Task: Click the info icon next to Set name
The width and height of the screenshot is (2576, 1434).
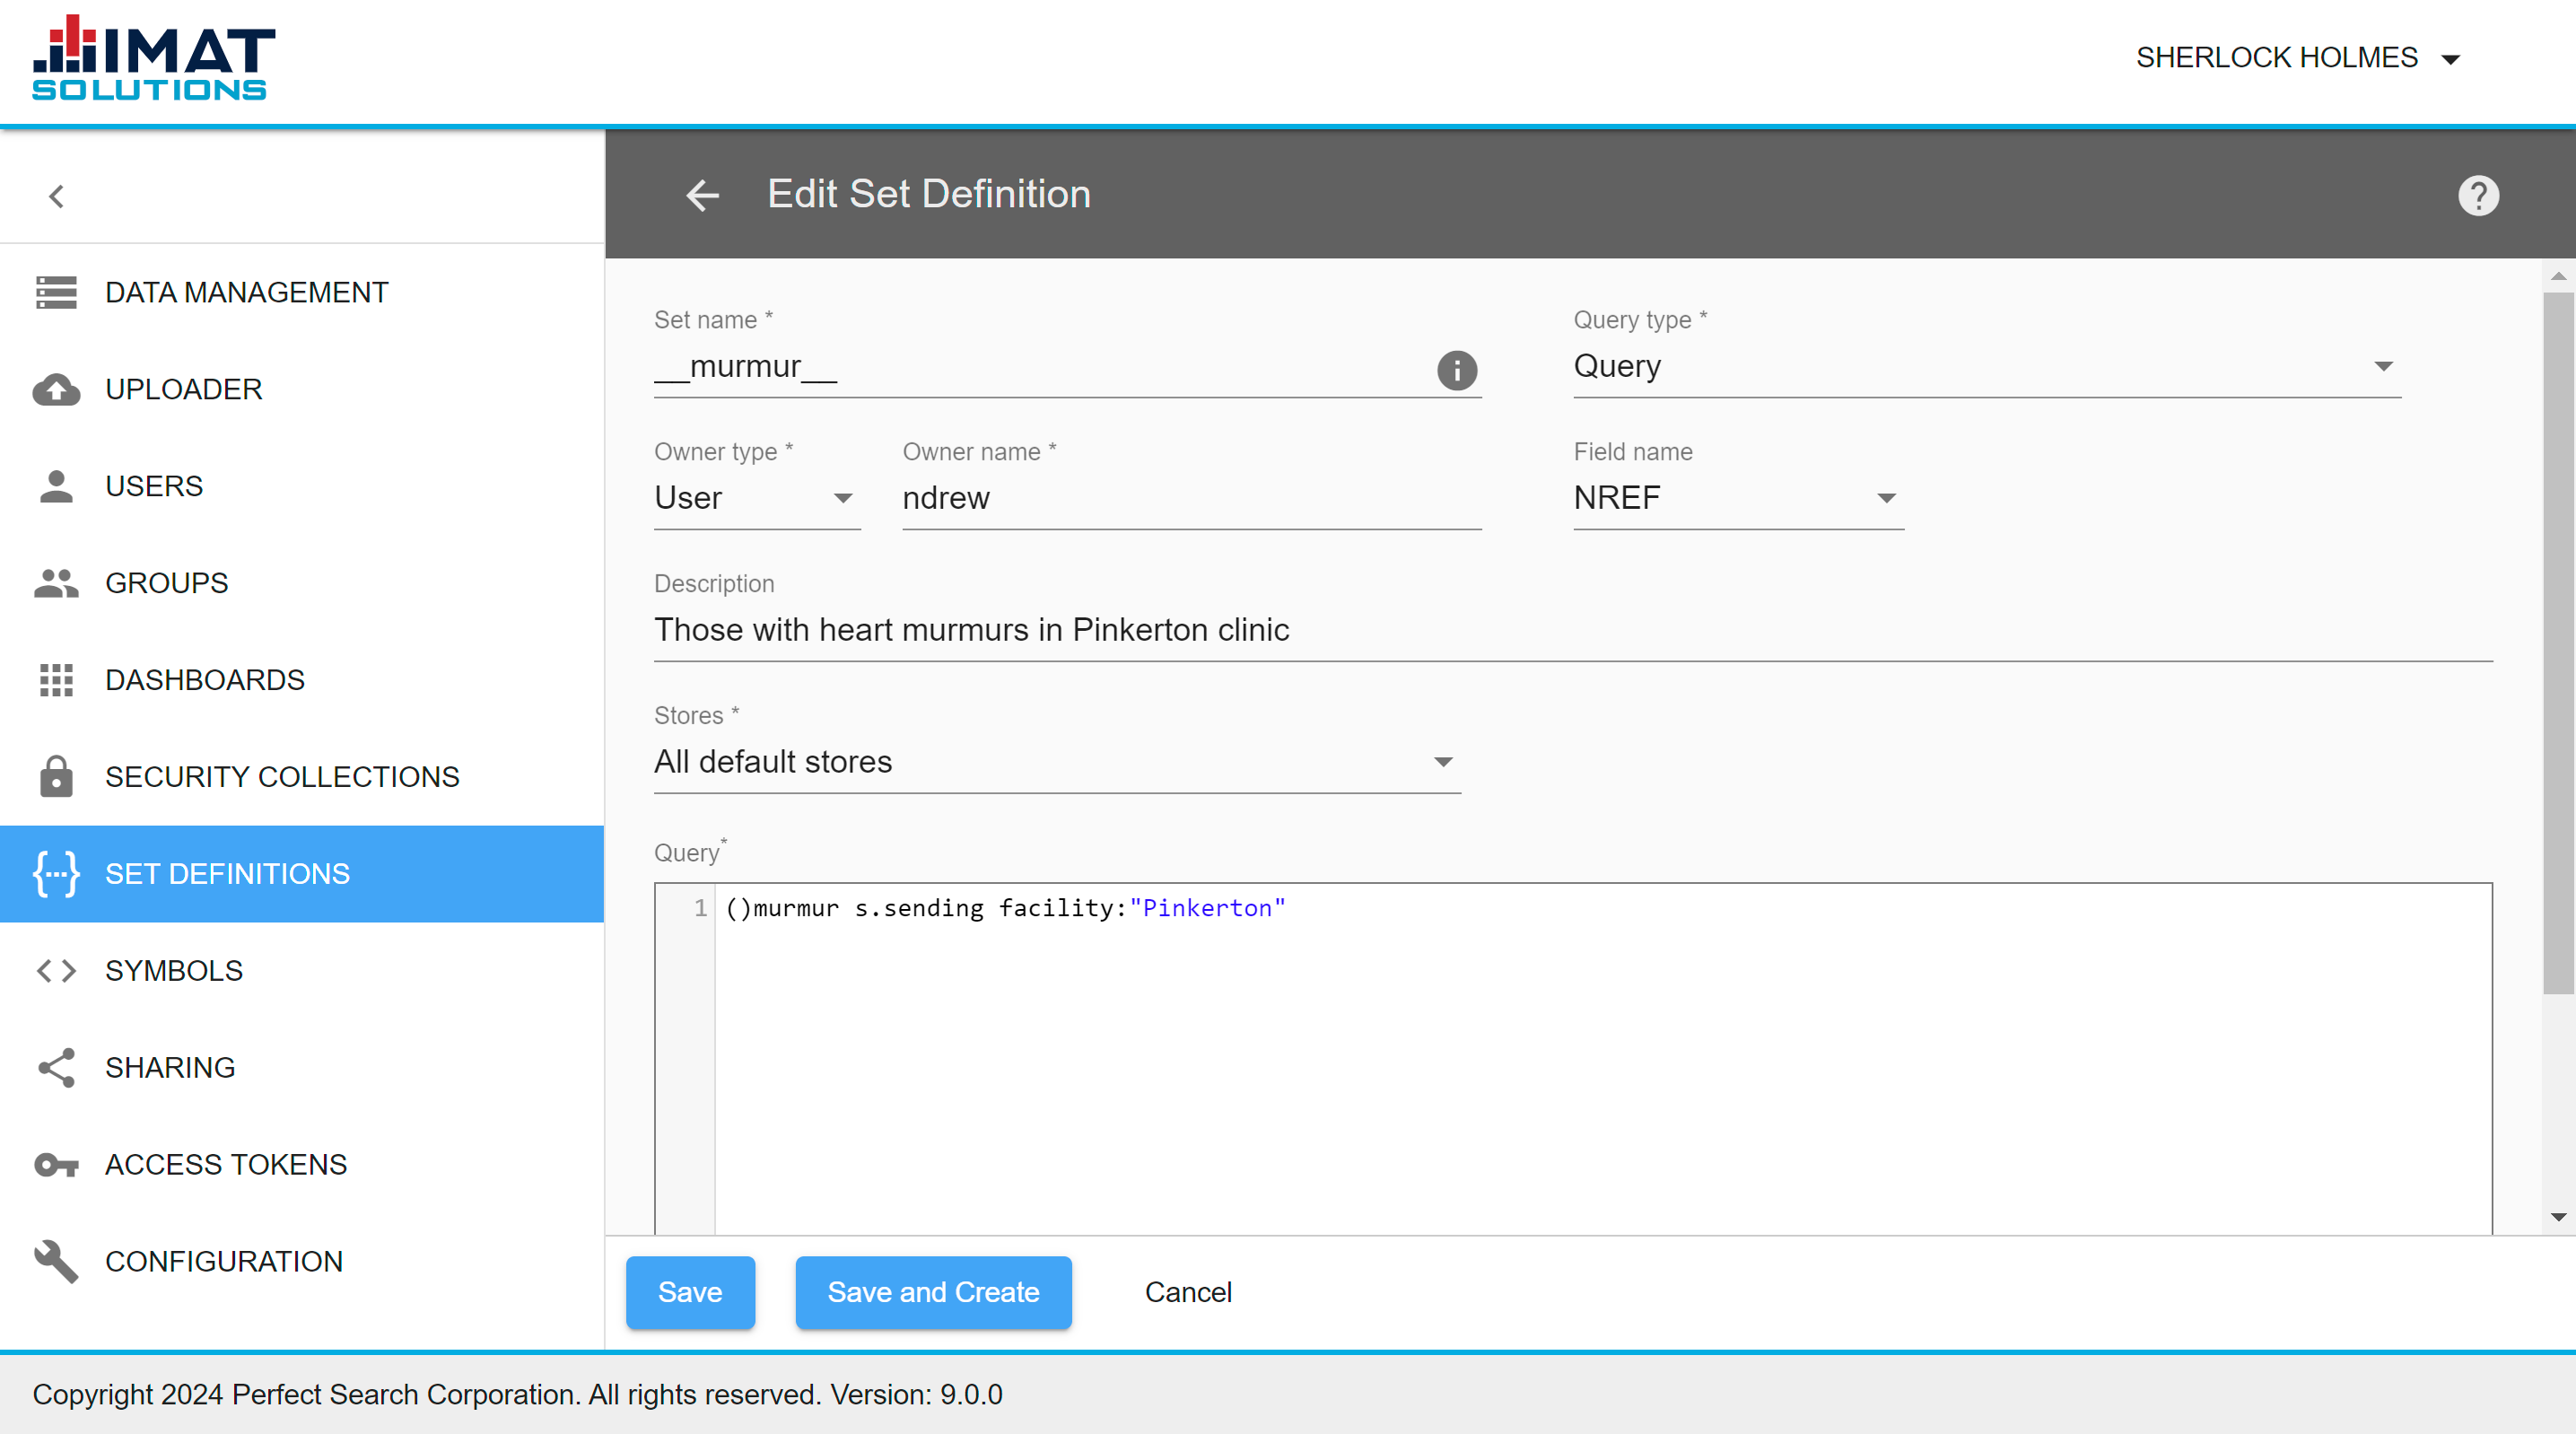Action: click(x=1456, y=371)
